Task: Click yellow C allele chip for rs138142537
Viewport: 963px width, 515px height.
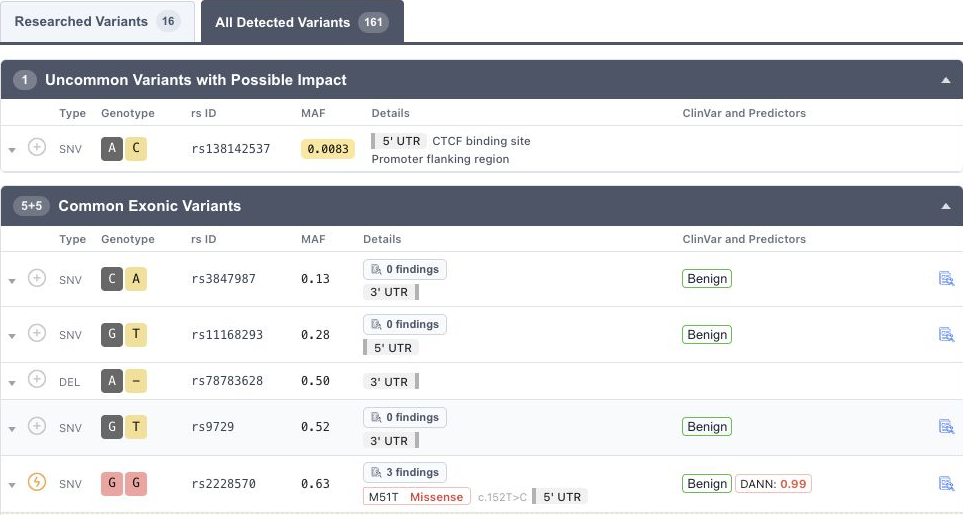Action: coord(136,148)
